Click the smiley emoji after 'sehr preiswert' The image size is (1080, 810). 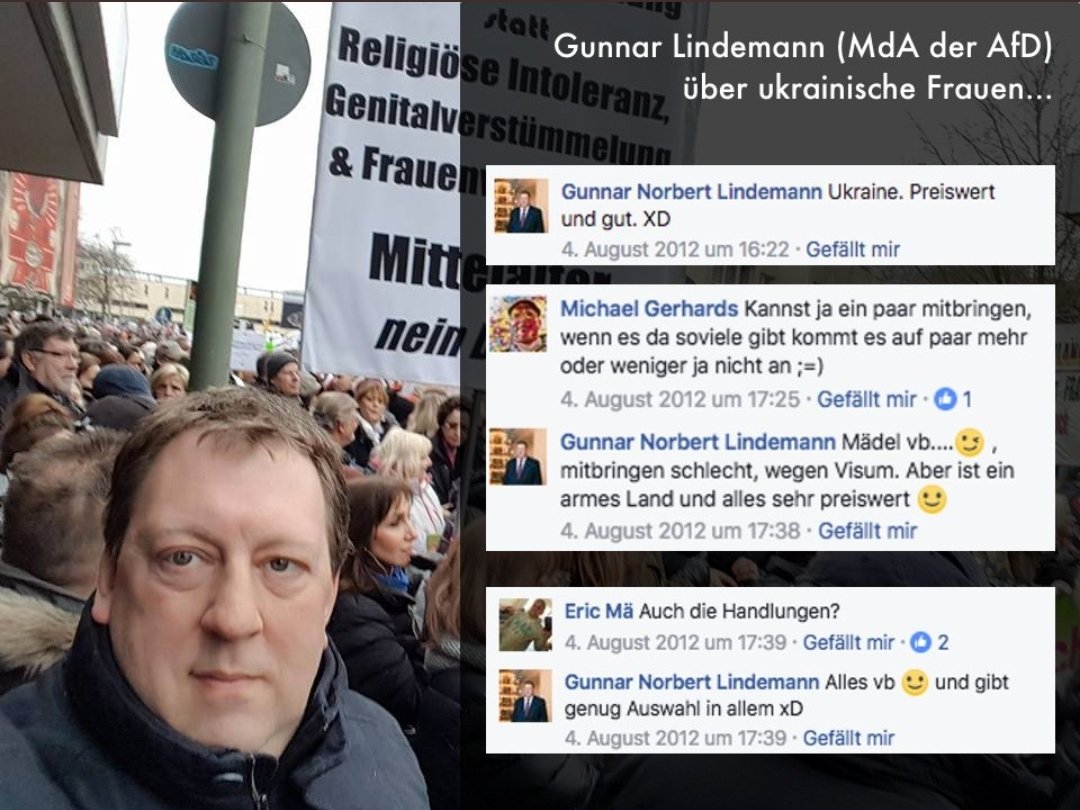click(932, 499)
